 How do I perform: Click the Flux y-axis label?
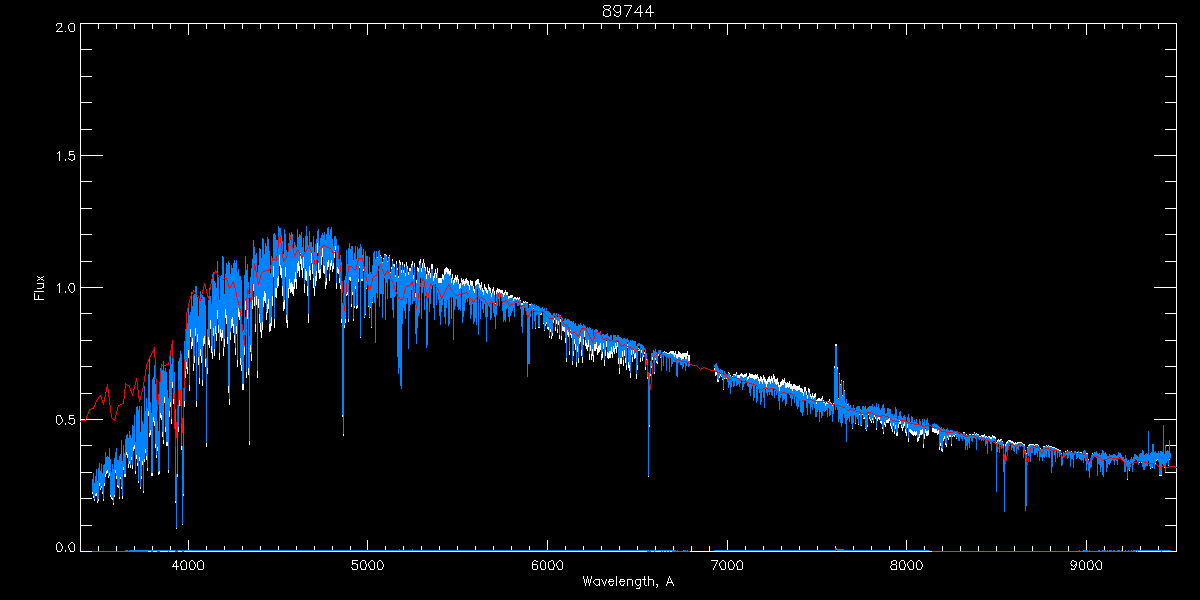[40, 288]
